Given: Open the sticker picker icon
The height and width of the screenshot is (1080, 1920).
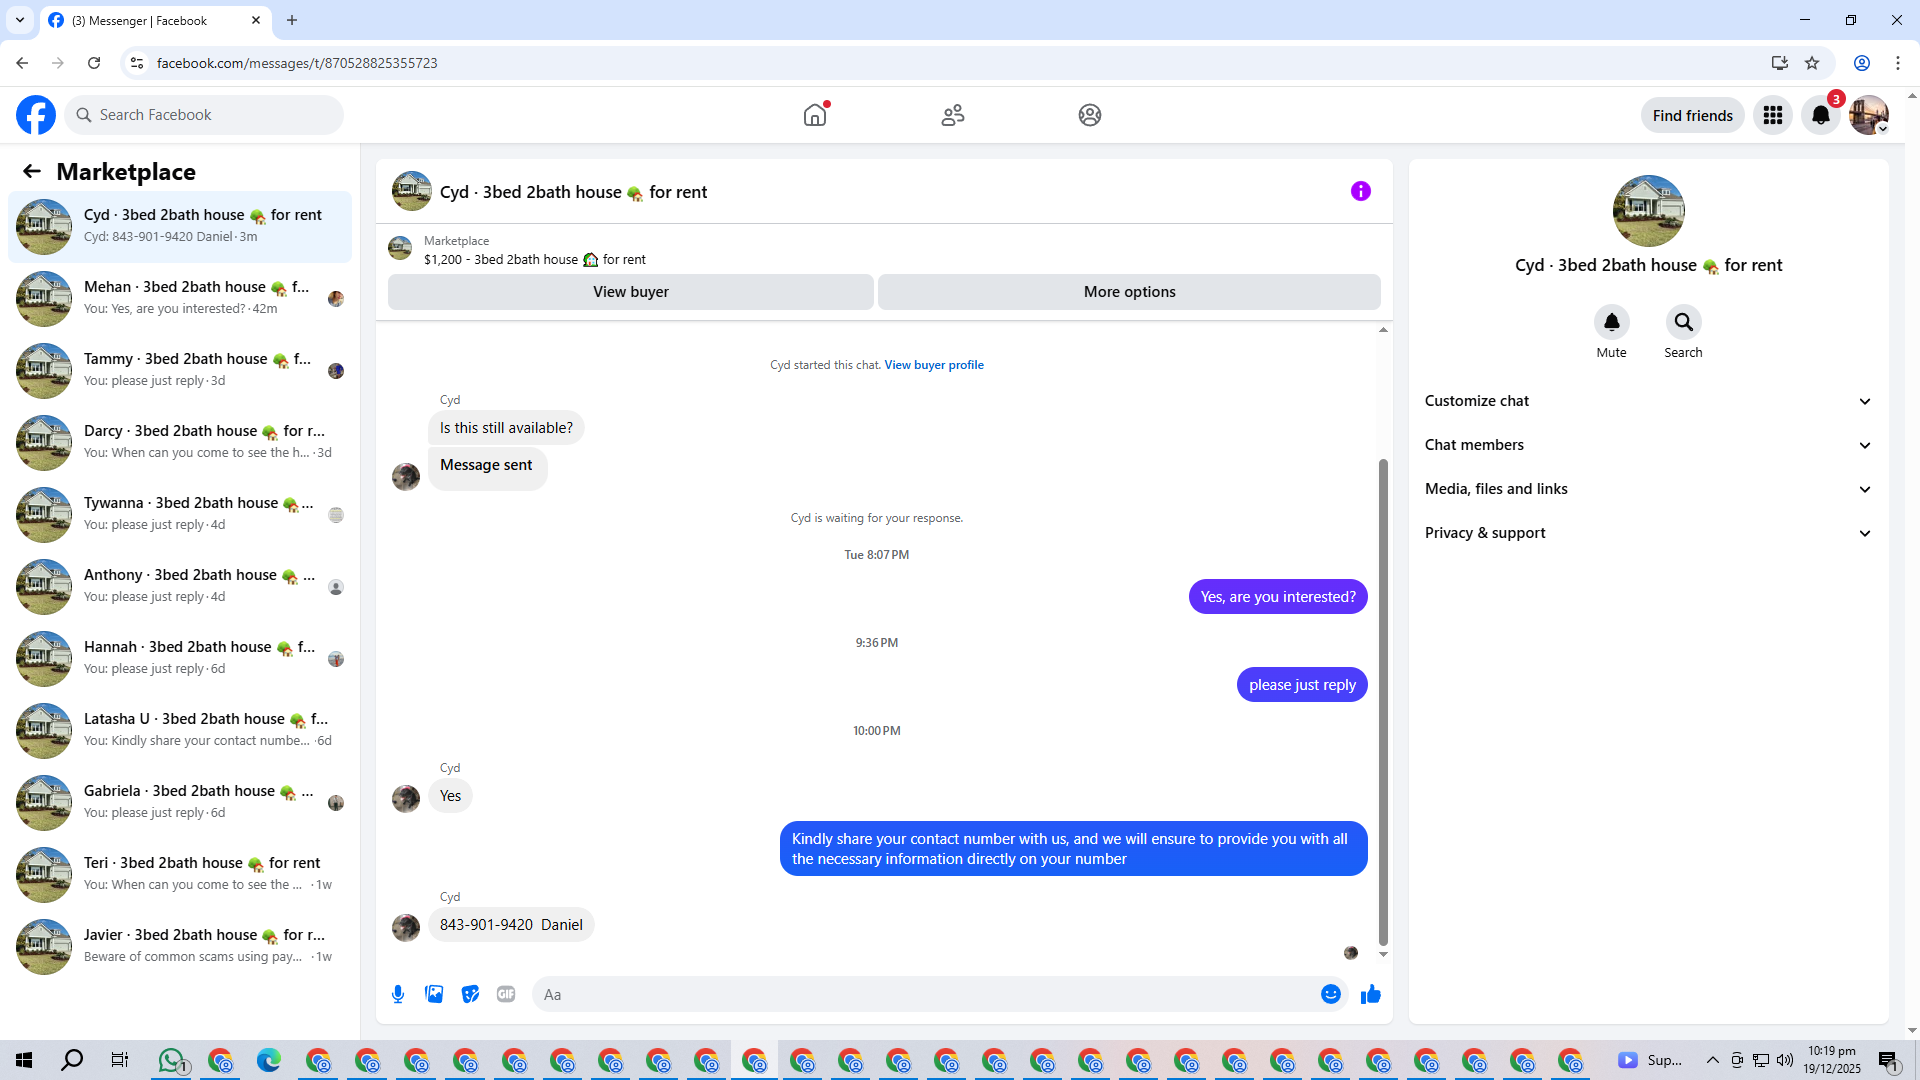Looking at the screenshot, I should tap(470, 994).
